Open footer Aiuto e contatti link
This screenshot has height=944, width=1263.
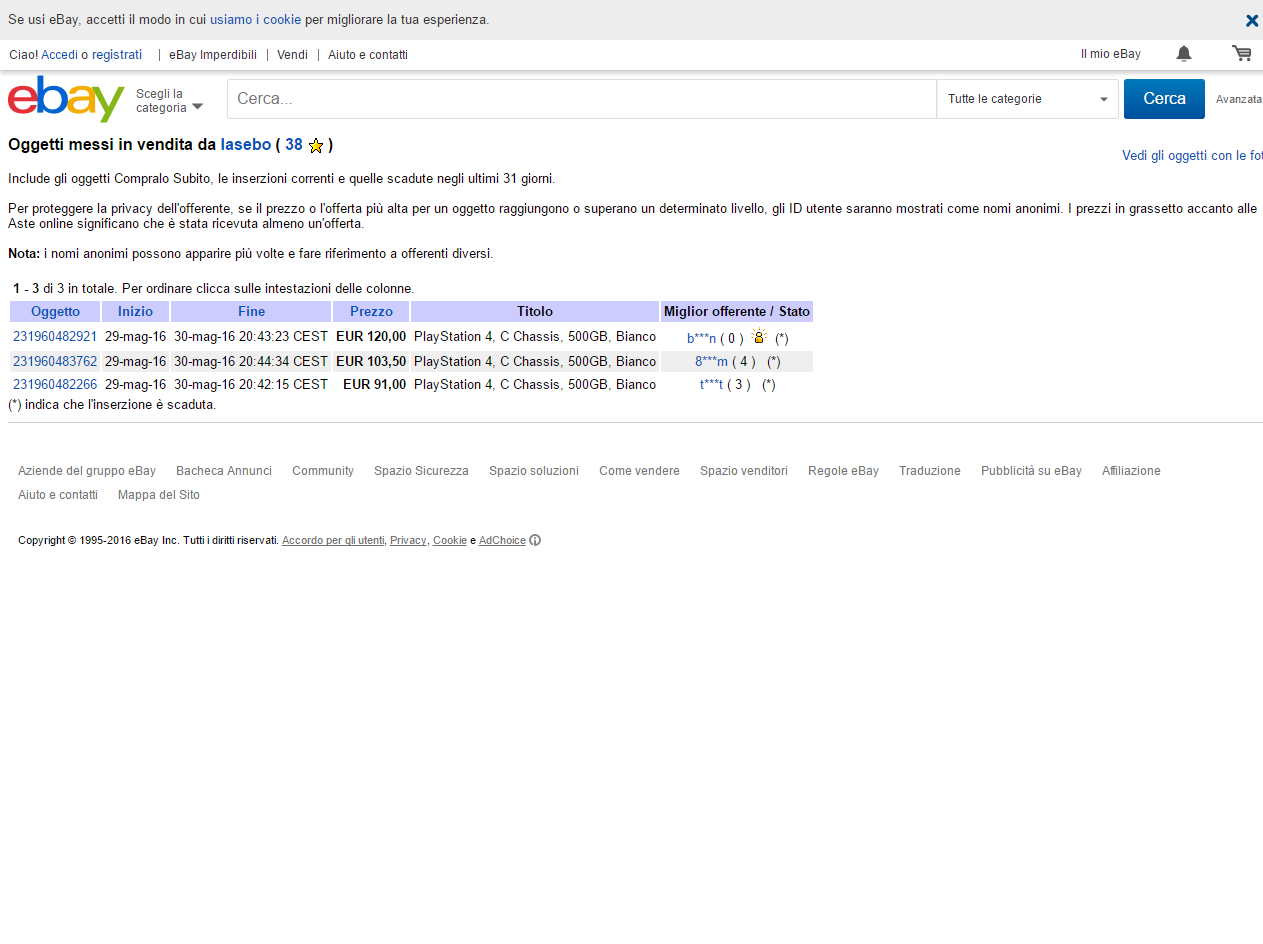pos(58,495)
